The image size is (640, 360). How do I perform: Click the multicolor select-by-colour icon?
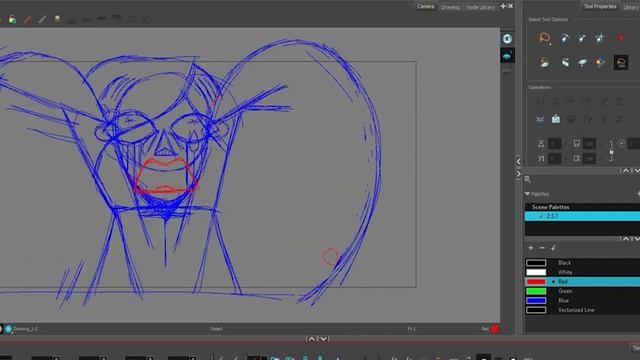pos(600,62)
